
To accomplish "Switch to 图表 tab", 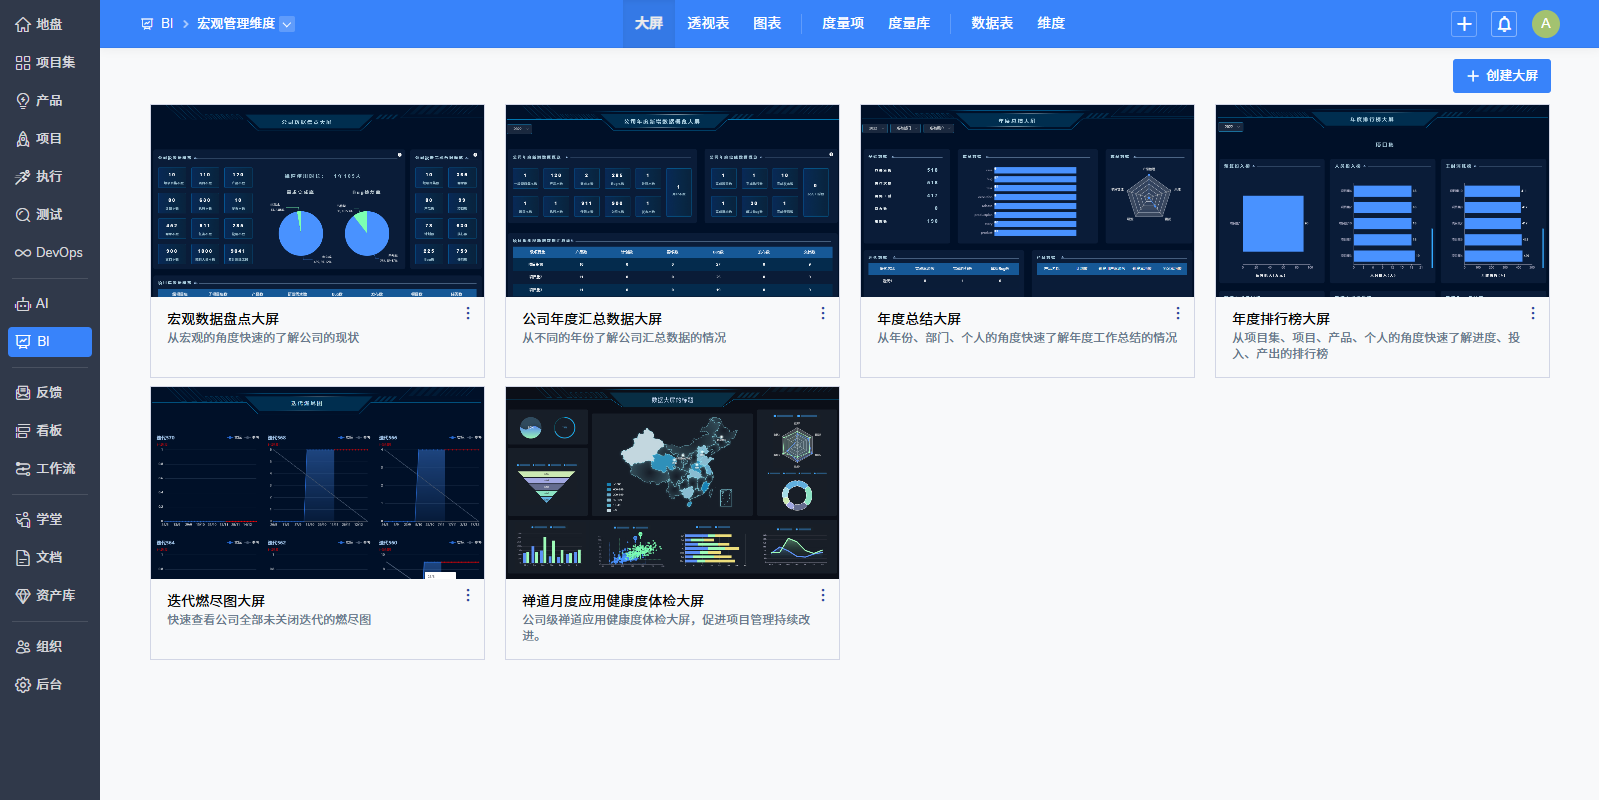I will (x=767, y=24).
